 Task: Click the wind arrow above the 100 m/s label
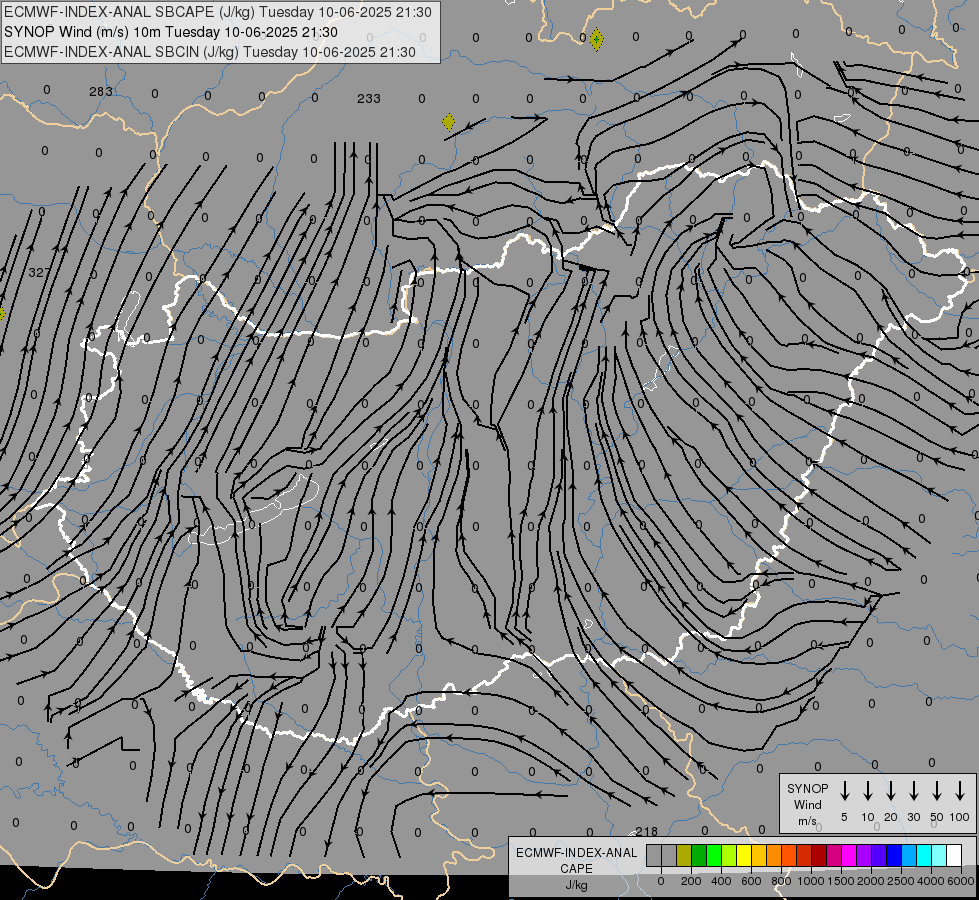(x=960, y=791)
